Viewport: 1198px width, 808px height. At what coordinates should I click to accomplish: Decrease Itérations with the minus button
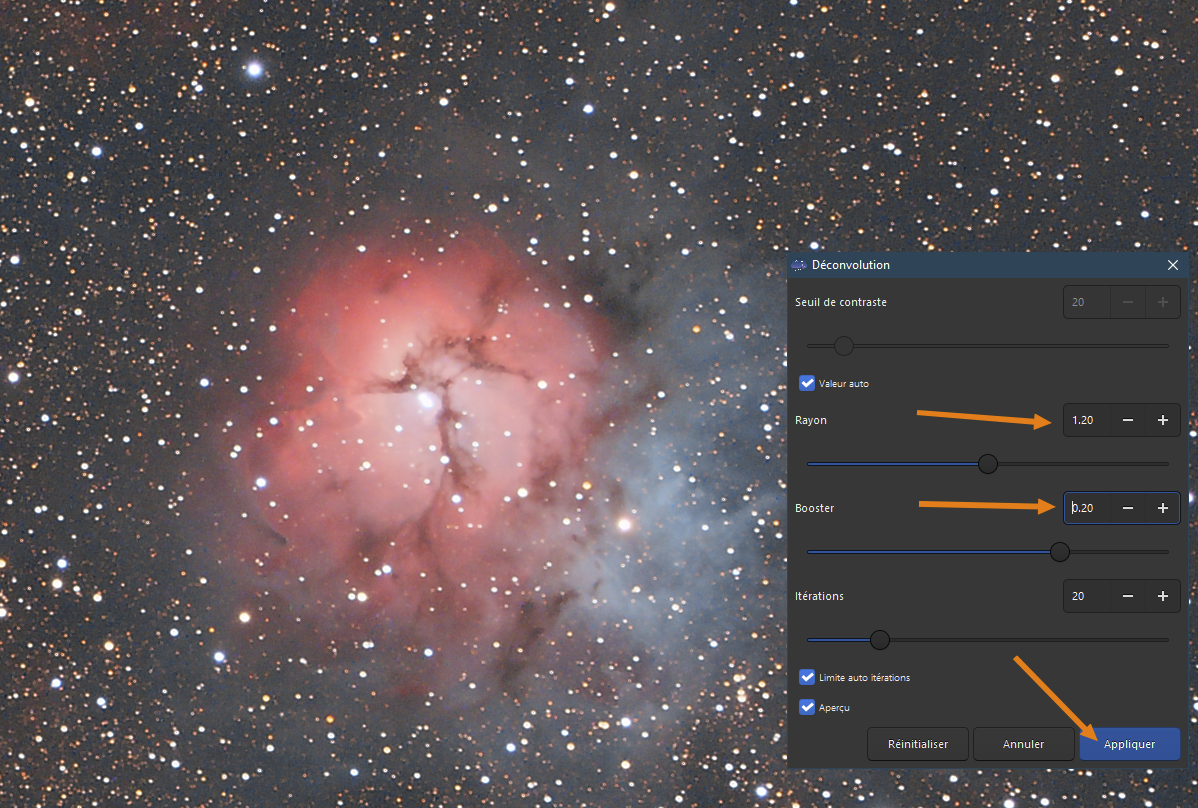click(1128, 596)
